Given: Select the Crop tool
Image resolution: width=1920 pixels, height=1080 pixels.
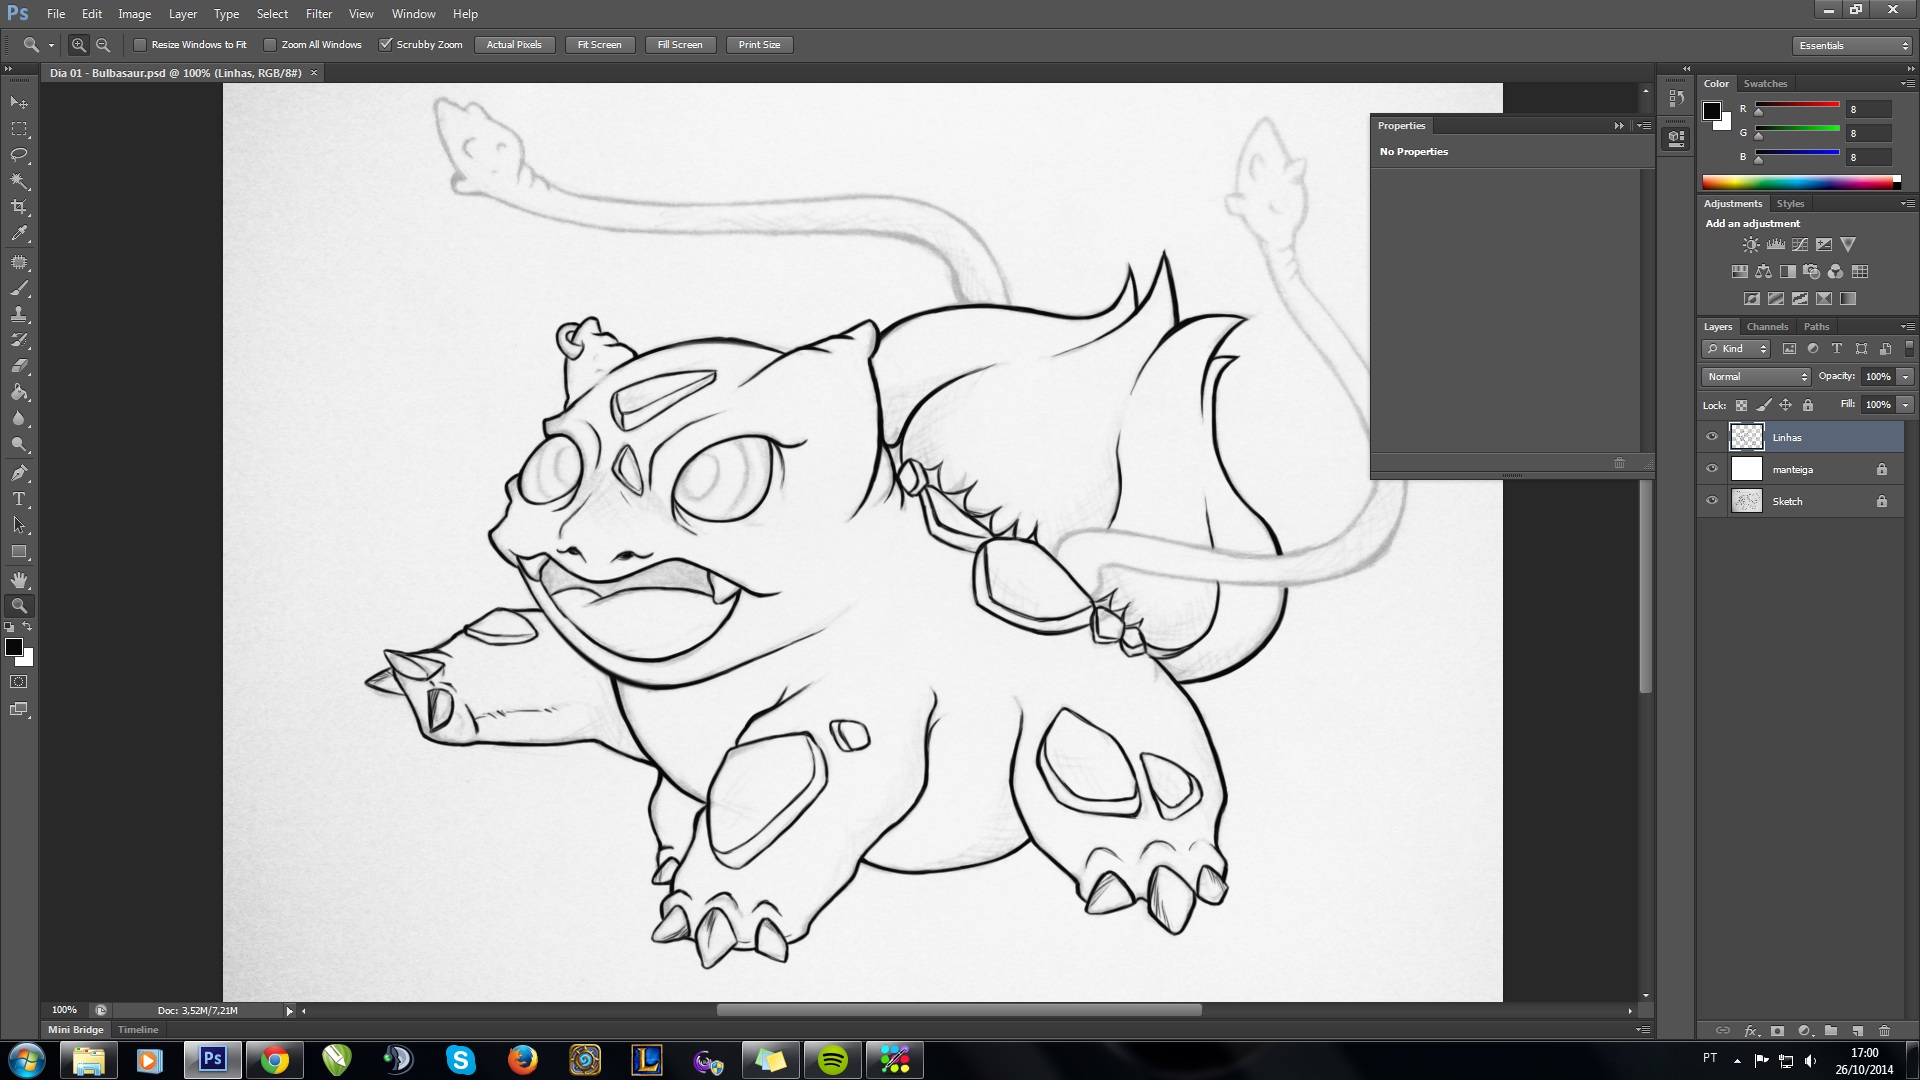Looking at the screenshot, I should 19,207.
